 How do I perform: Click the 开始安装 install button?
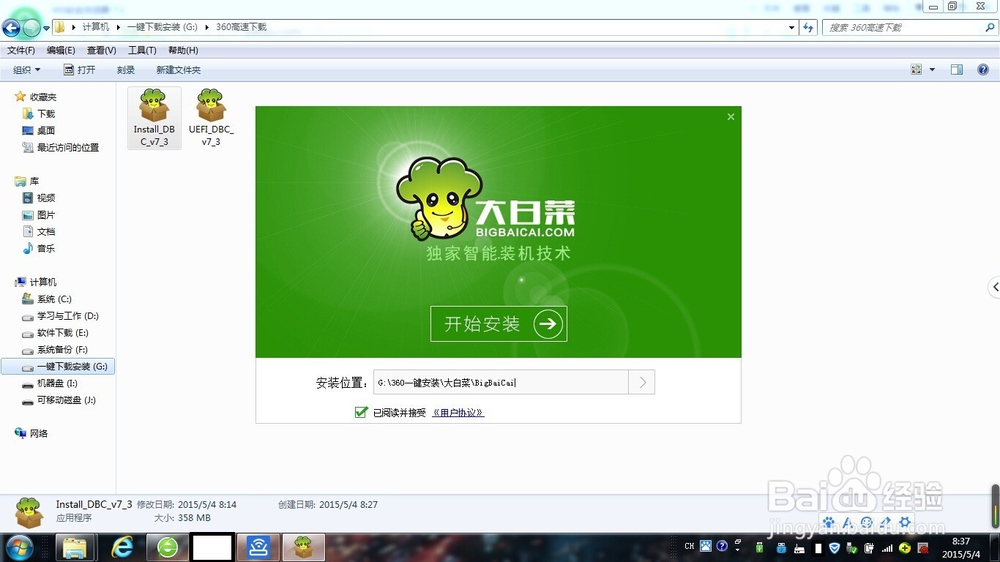click(499, 324)
